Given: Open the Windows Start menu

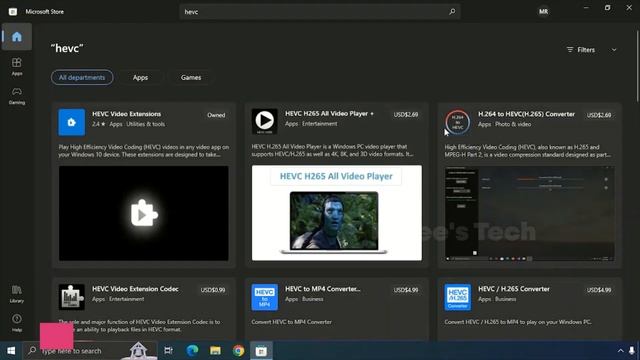Looking at the screenshot, I should point(11,351).
